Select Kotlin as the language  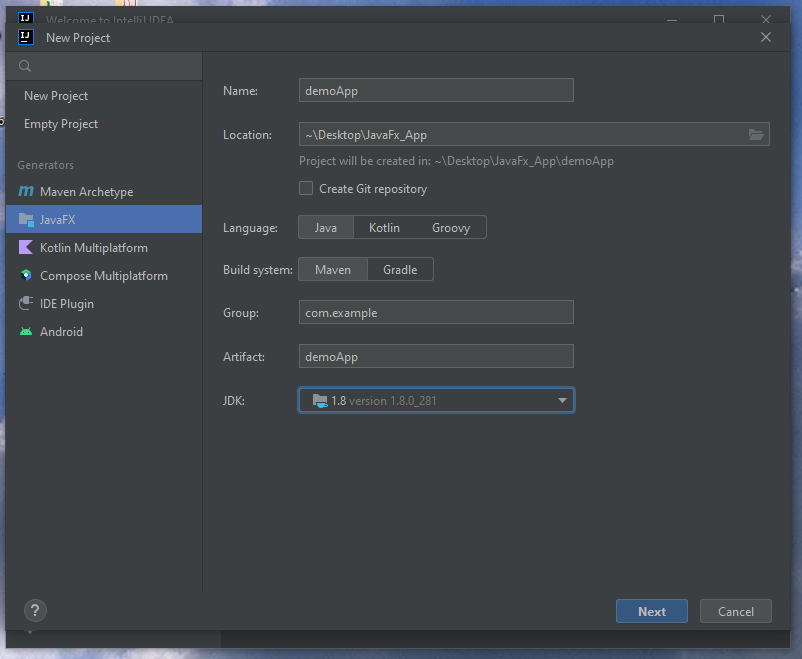pos(384,227)
